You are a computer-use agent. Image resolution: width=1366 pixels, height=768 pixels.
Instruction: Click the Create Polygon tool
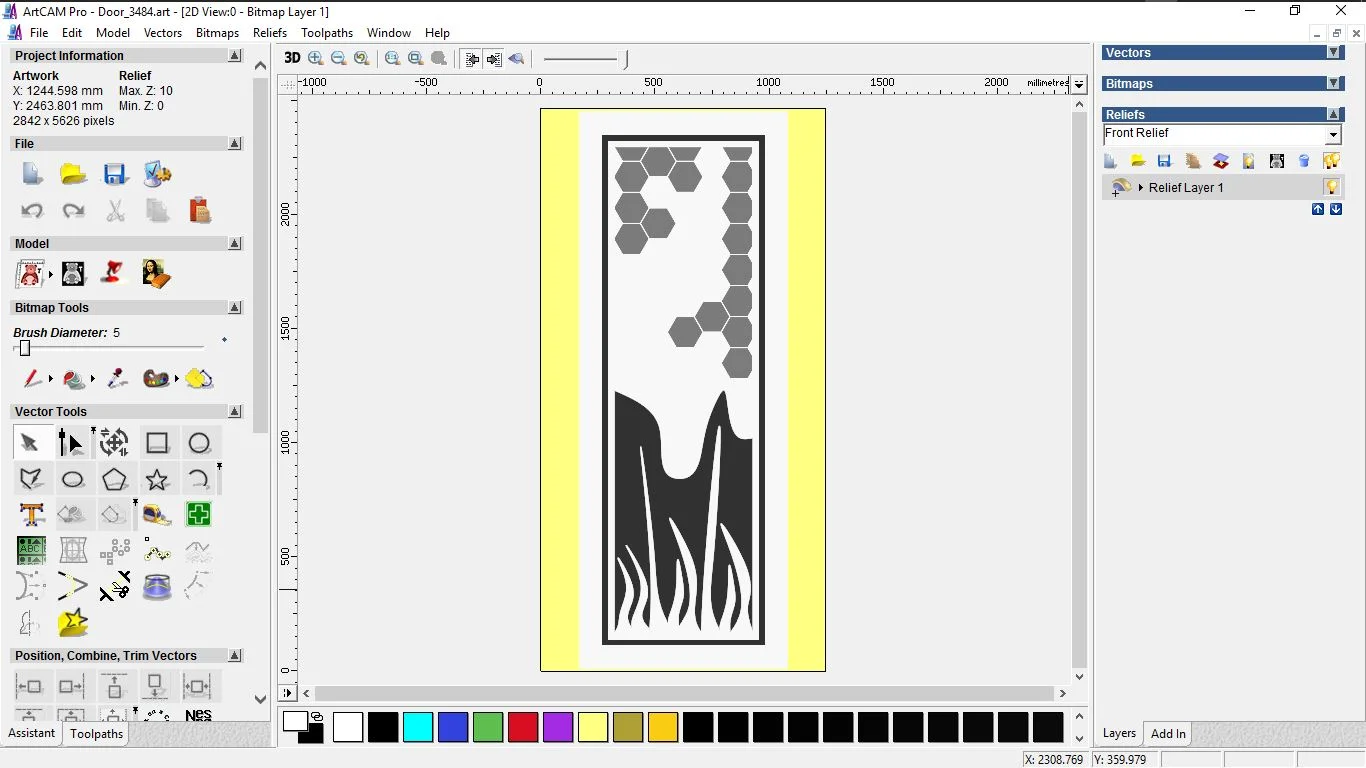click(x=115, y=479)
